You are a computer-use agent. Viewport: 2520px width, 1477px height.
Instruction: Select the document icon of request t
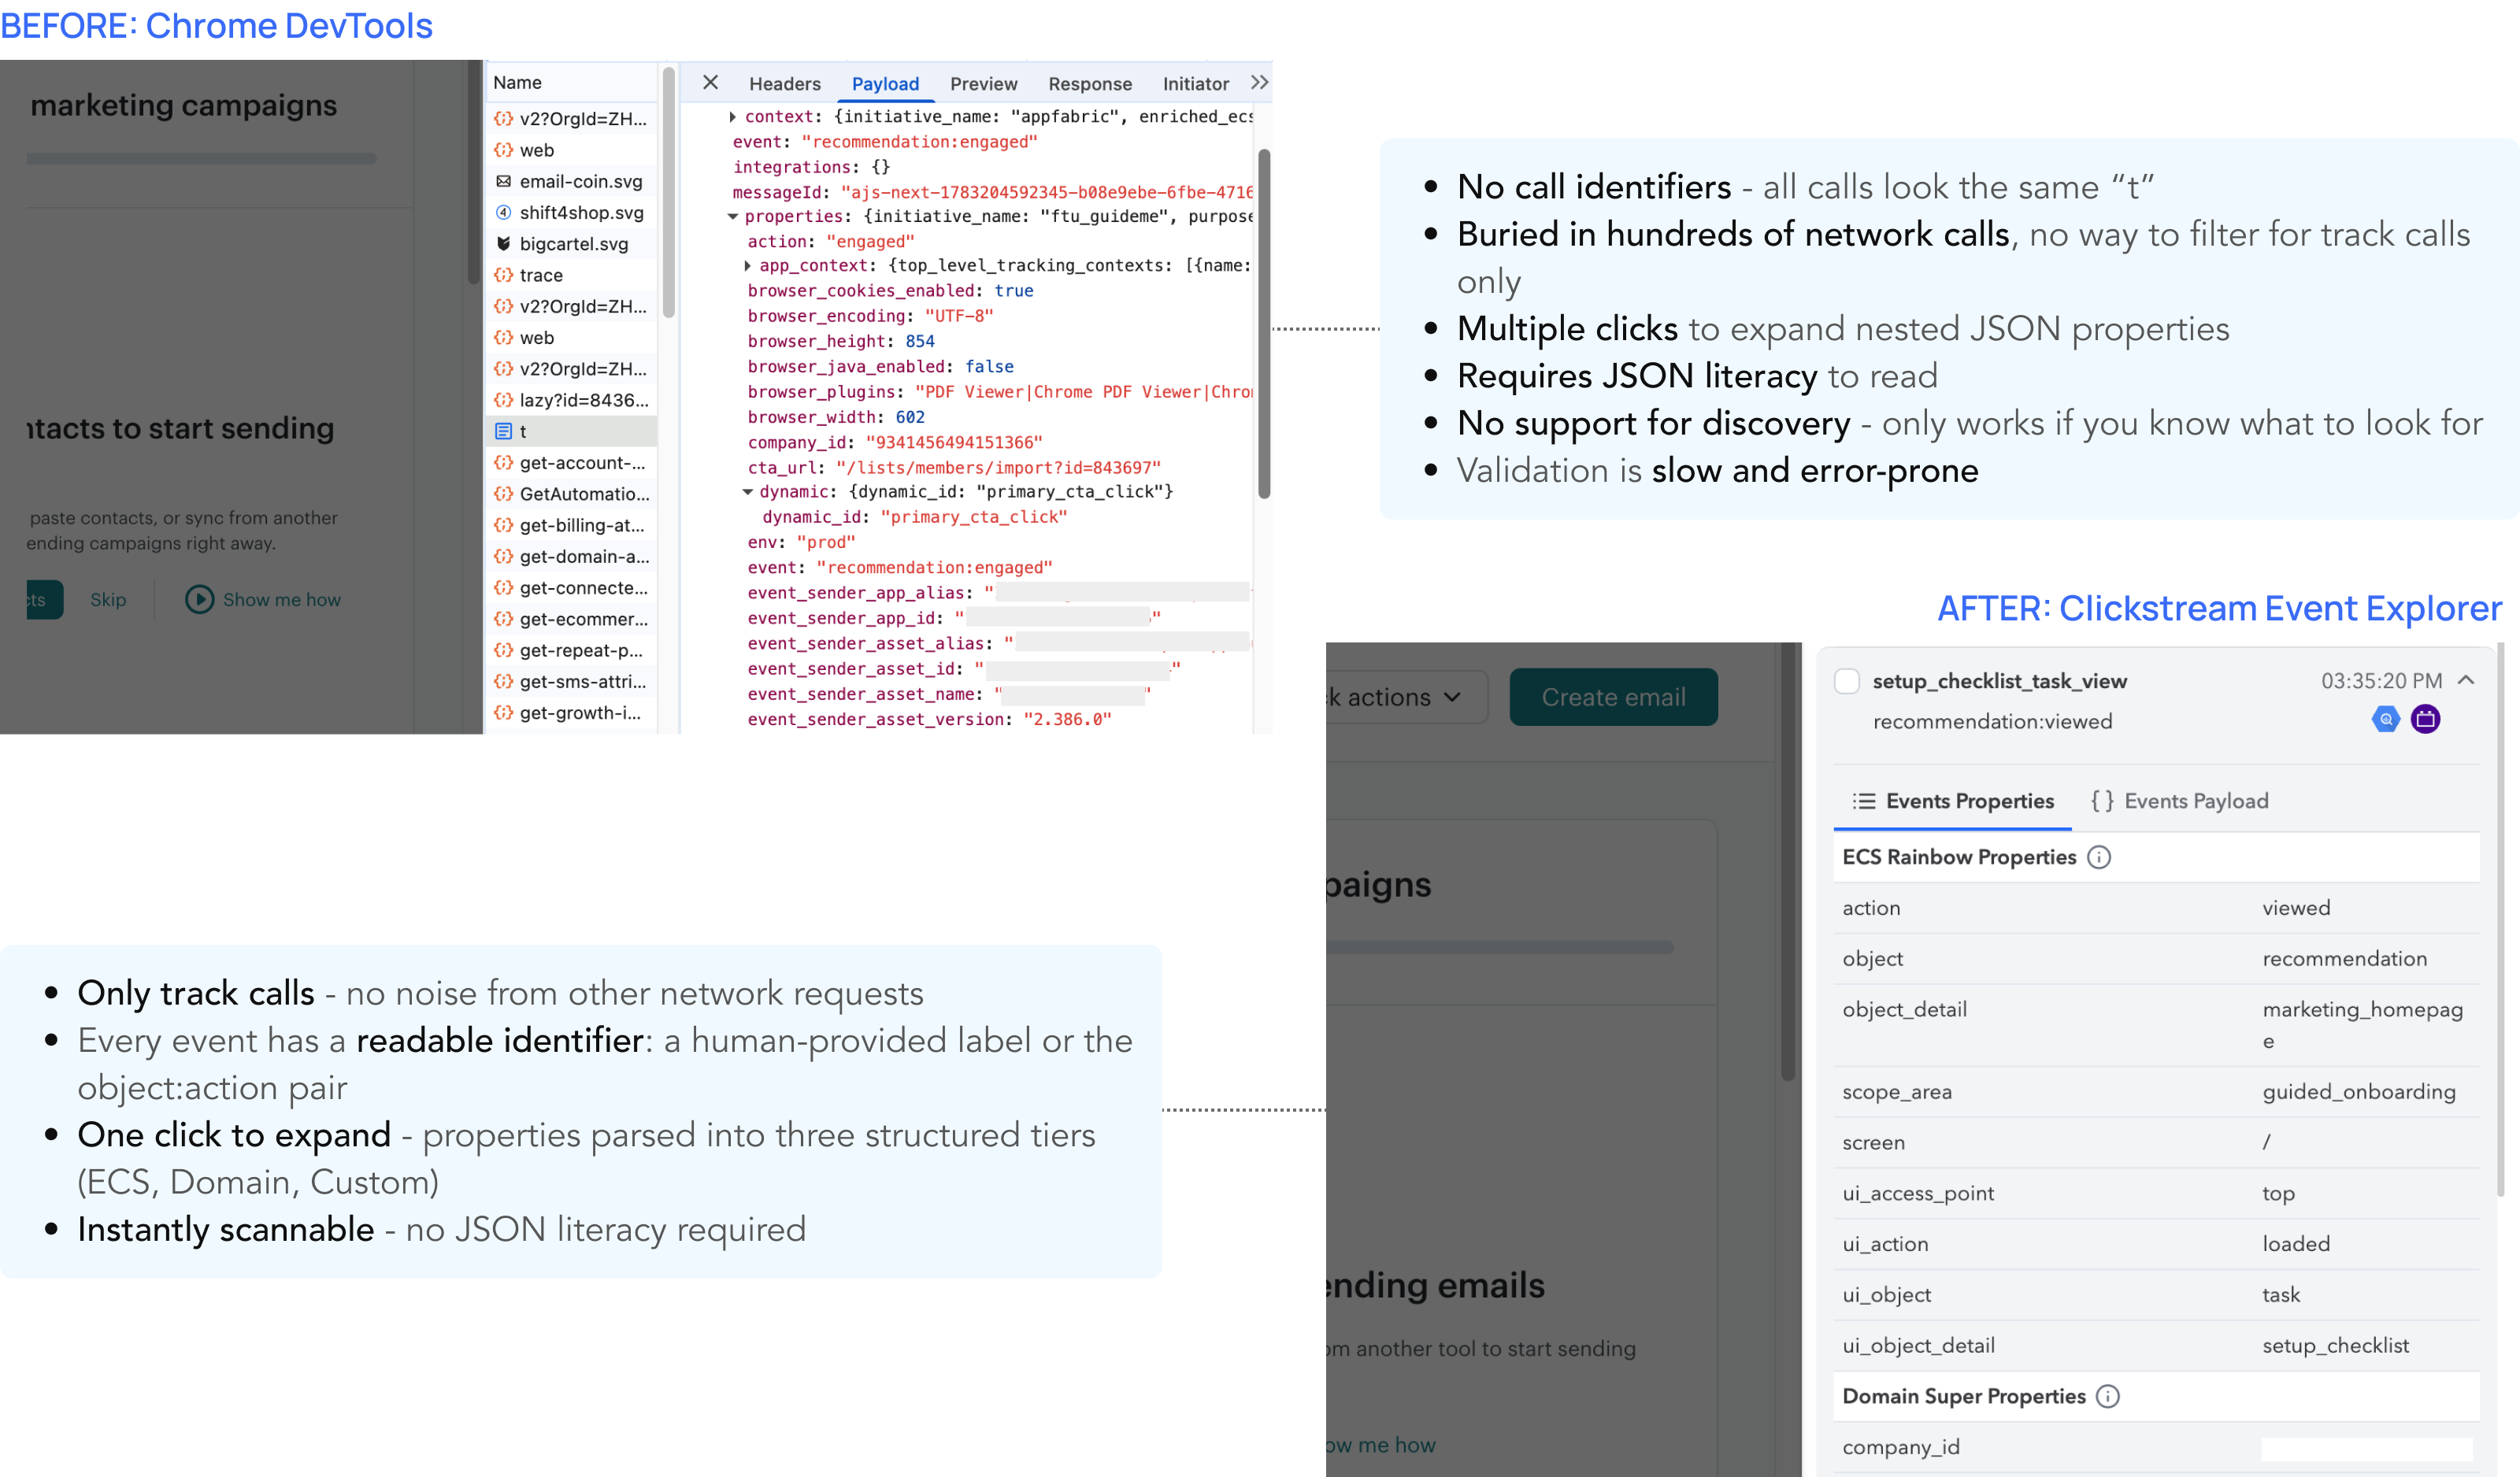(x=504, y=431)
